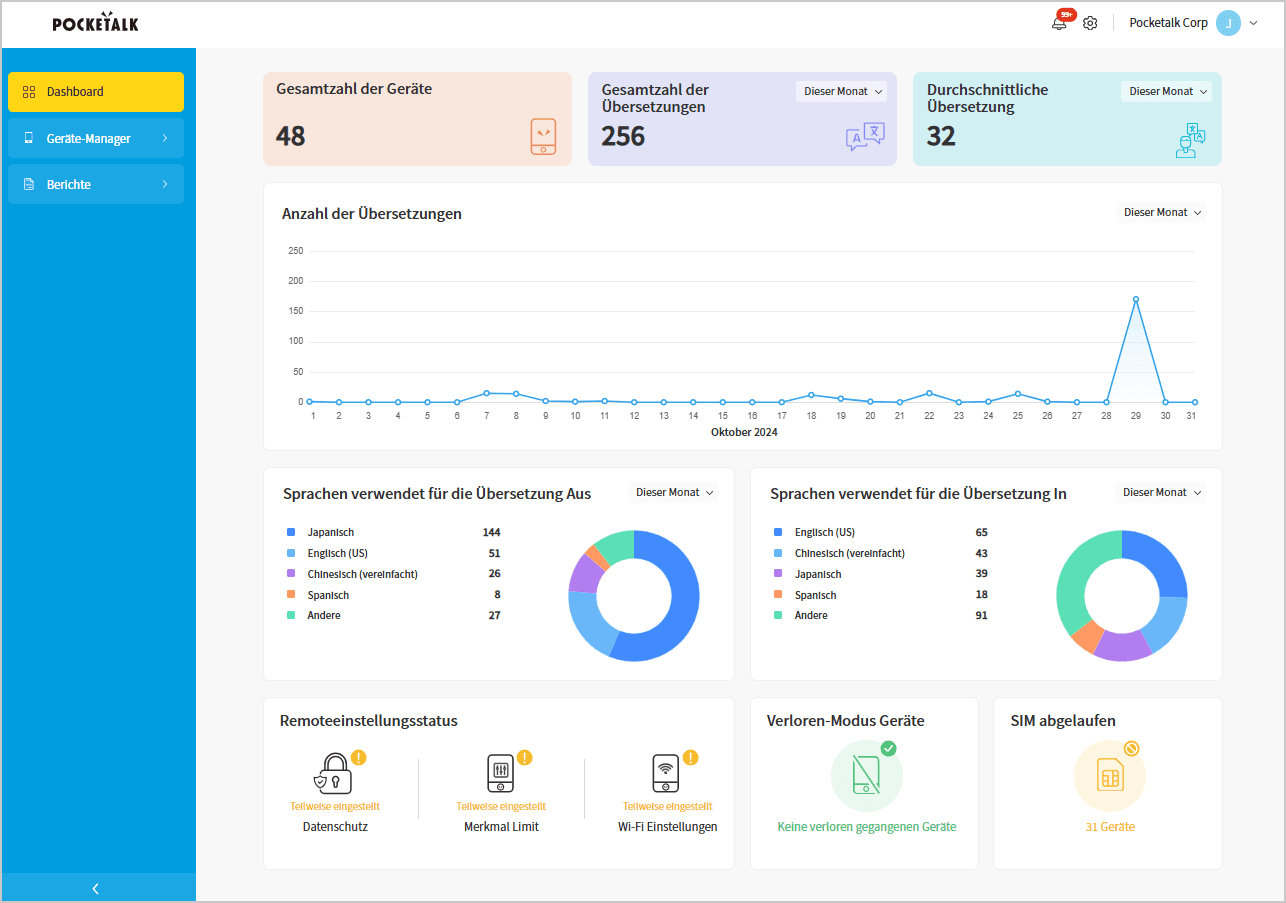Click the Merkmal Limit device icon
Screen dimensions: 1286x903
tap(500, 774)
